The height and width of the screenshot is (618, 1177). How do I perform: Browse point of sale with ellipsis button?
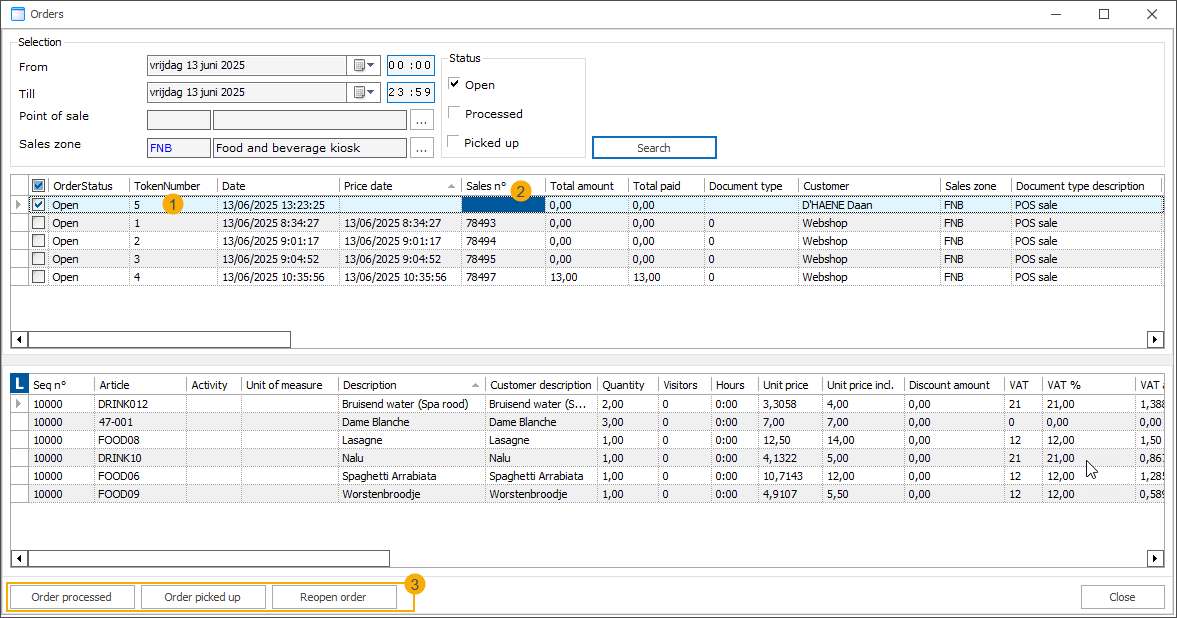[x=422, y=120]
